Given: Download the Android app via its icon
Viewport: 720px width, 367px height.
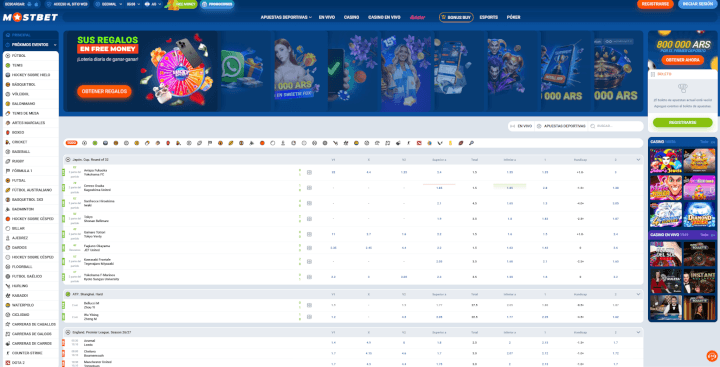Looking at the screenshot, I should [29, 4].
